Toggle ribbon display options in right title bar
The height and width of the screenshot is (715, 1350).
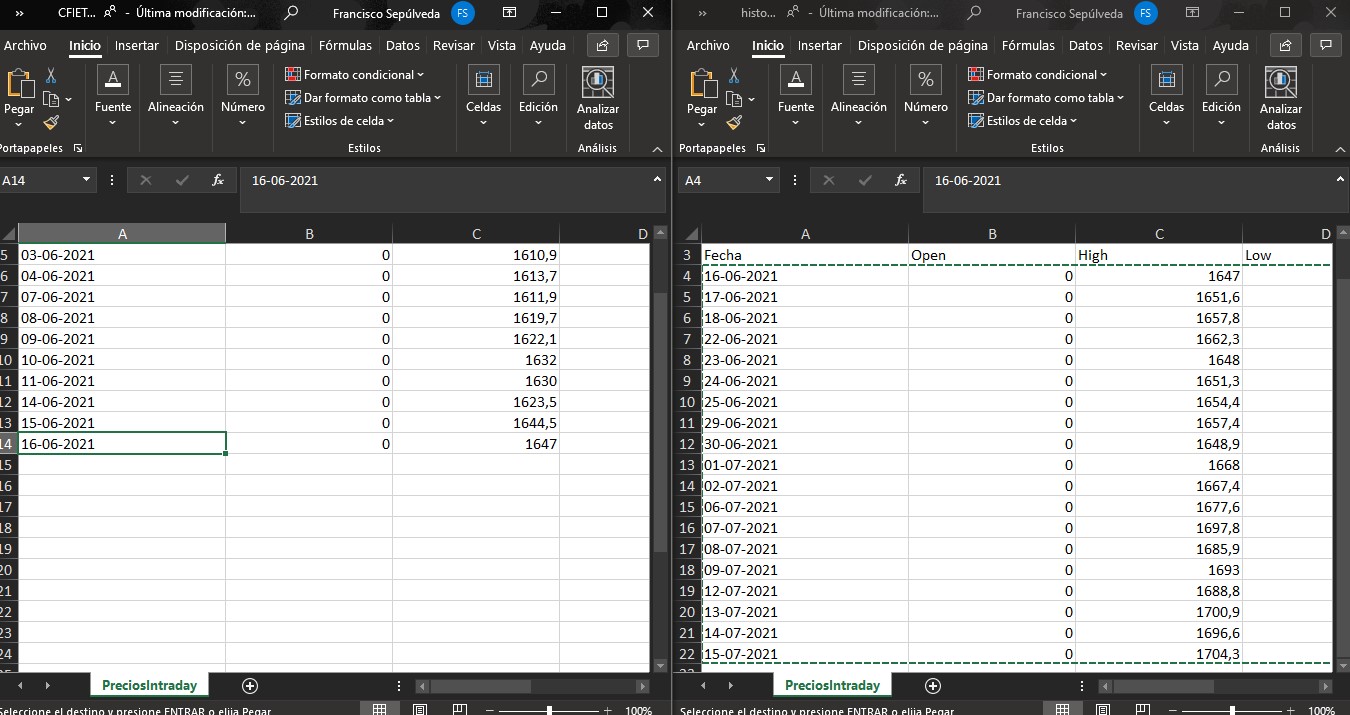pyautogui.click(x=1193, y=13)
